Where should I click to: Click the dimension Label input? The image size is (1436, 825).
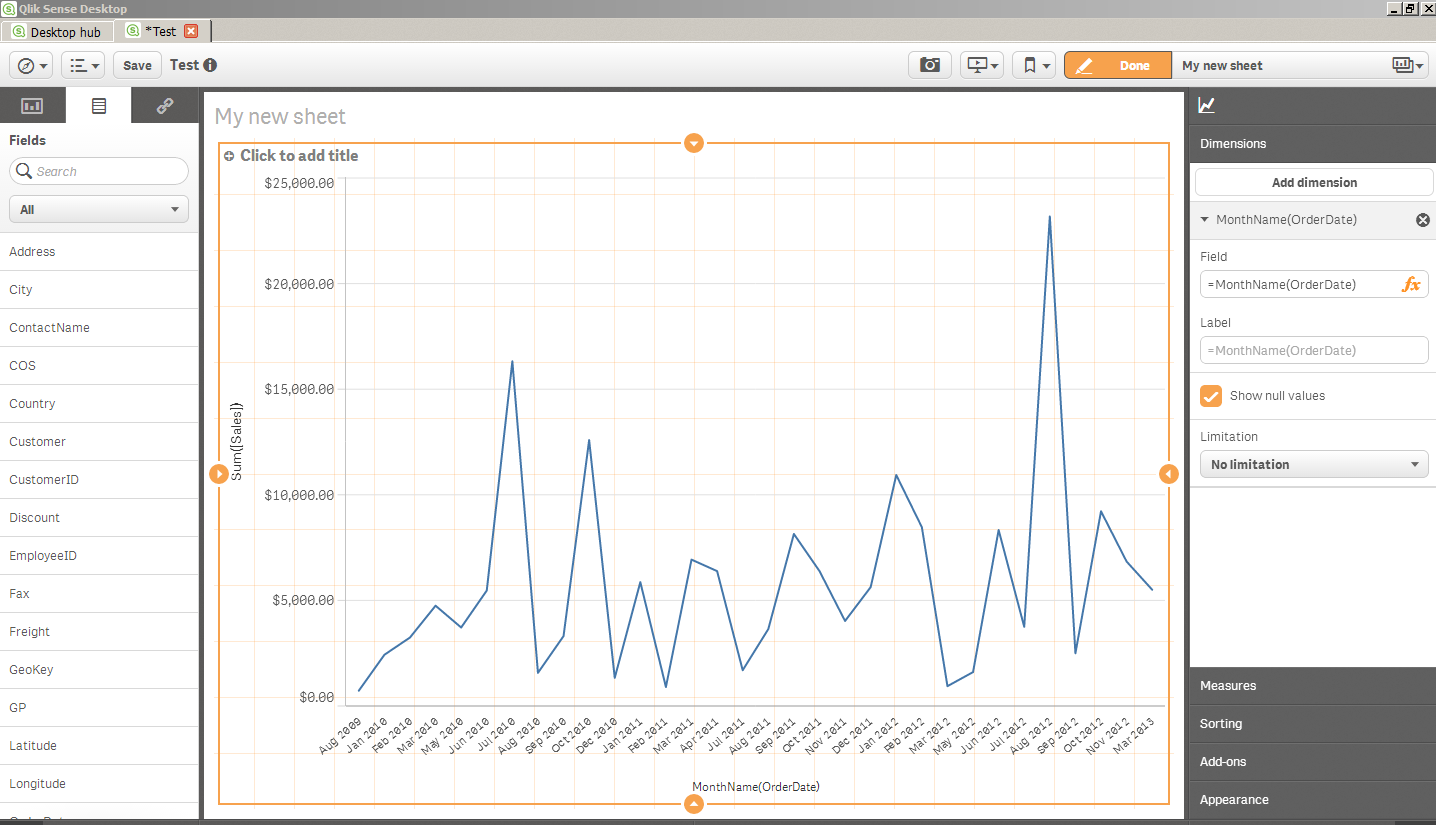1314,350
